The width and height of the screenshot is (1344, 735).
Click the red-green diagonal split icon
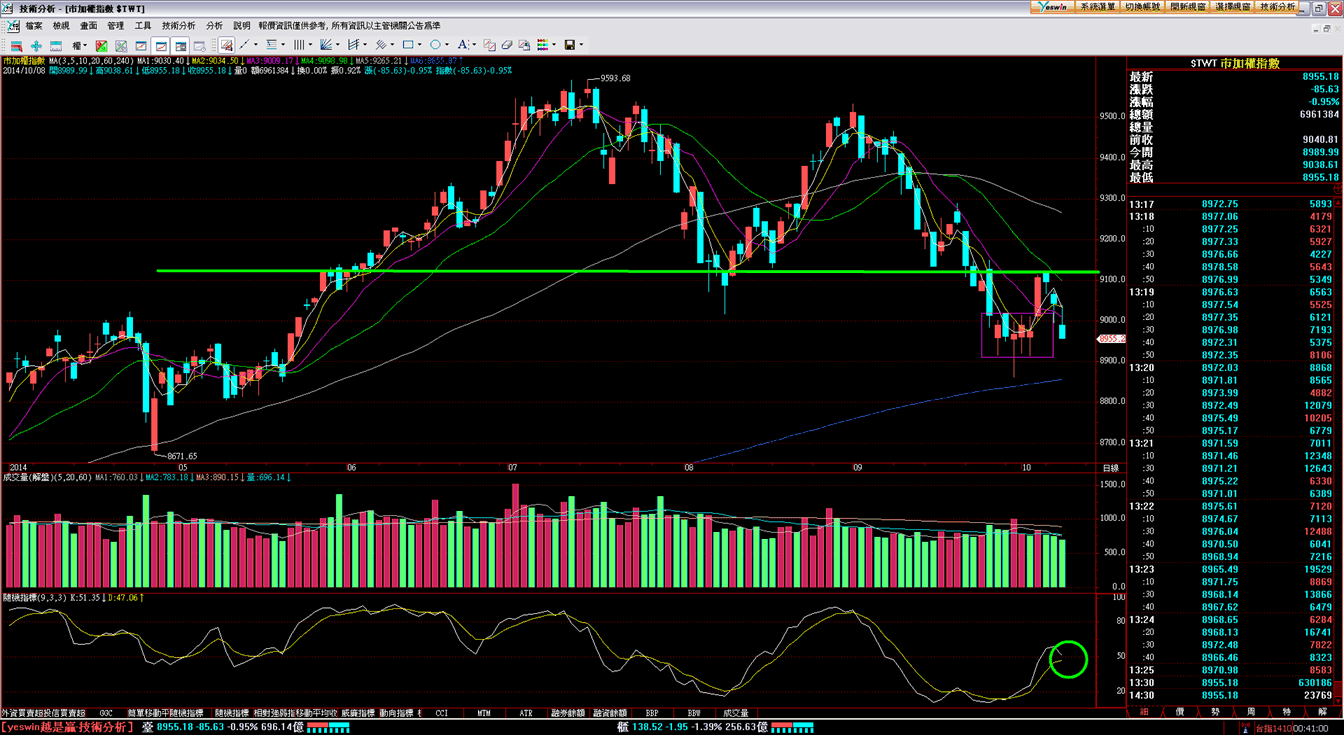pyautogui.click(x=102, y=45)
